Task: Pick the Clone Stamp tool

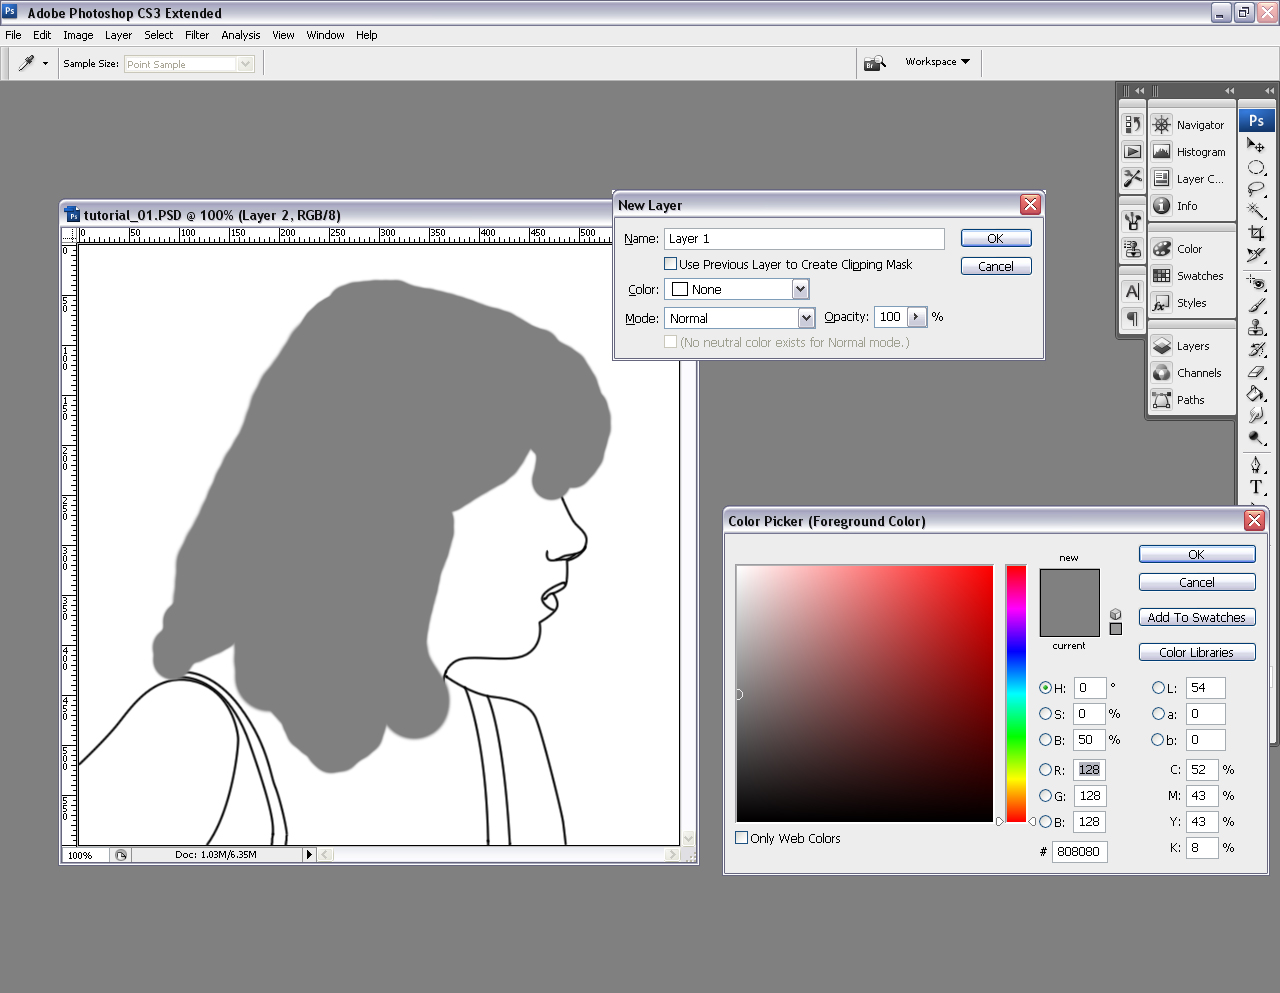Action: [1256, 328]
